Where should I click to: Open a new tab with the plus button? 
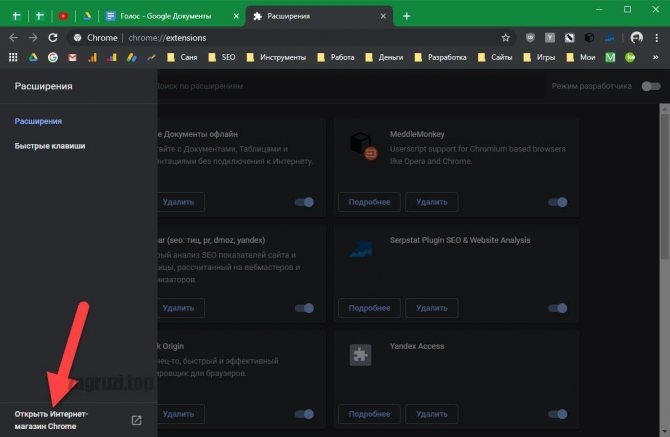406,16
